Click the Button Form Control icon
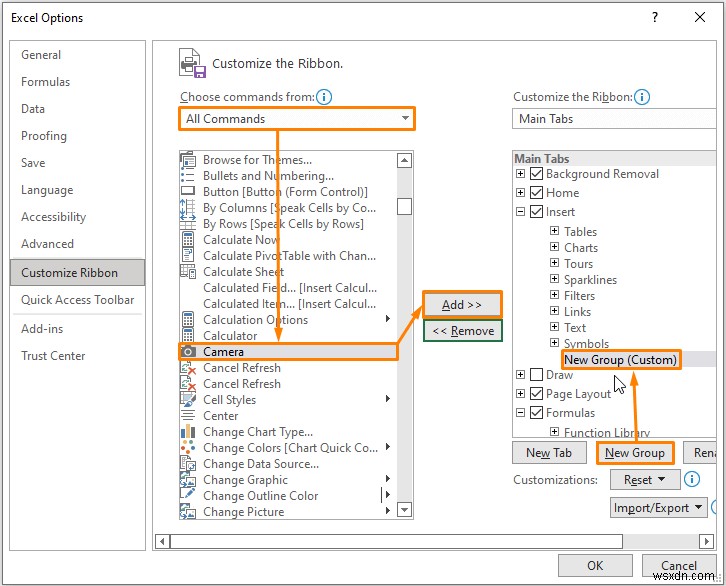 [188, 191]
